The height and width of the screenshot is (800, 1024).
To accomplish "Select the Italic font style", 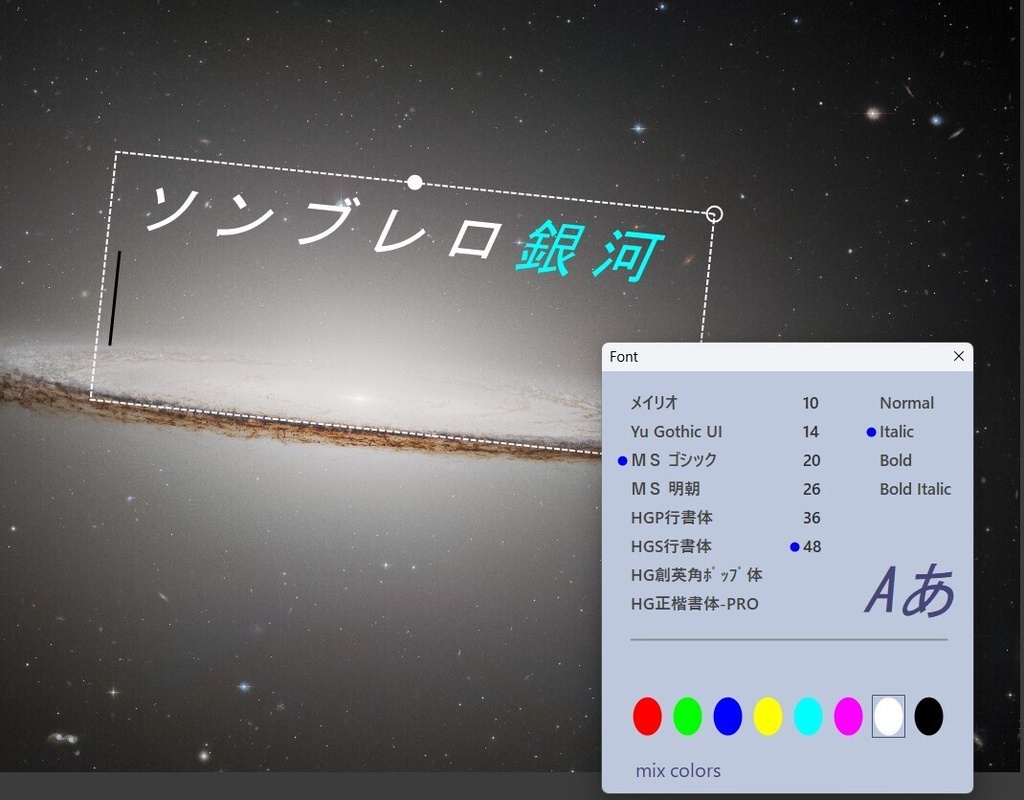I will point(896,432).
